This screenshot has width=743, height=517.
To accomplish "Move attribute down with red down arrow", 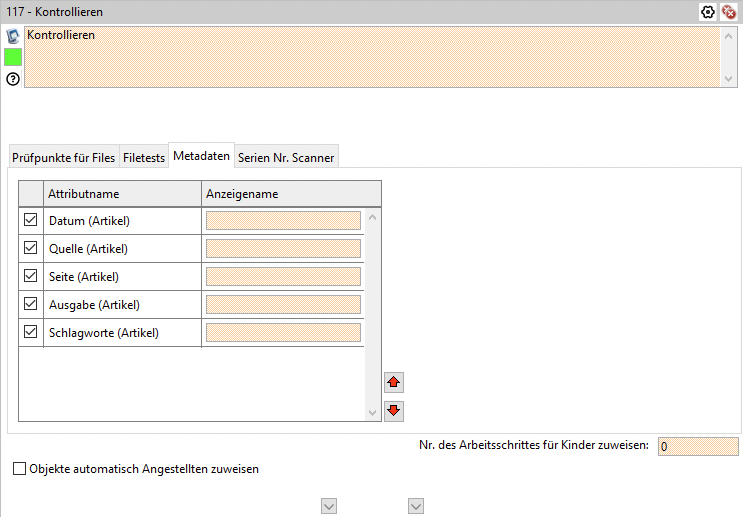I will (x=393, y=410).
